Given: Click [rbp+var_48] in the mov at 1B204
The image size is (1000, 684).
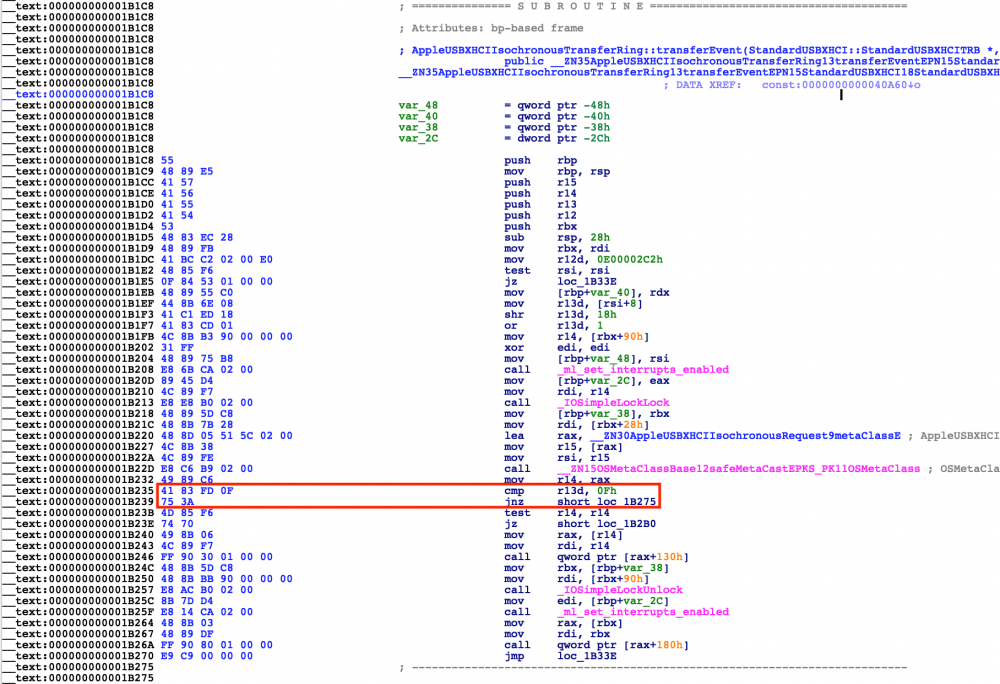Looking at the screenshot, I should pyautogui.click(x=600, y=359).
